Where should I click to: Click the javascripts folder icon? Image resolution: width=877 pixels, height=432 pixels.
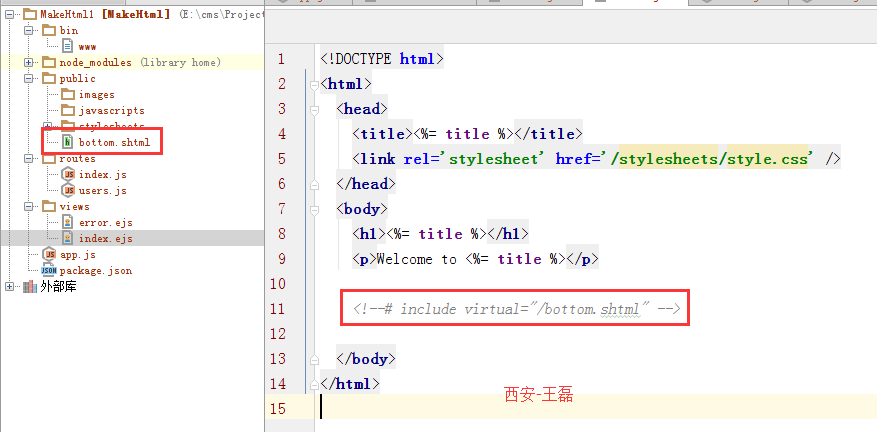click(x=68, y=110)
